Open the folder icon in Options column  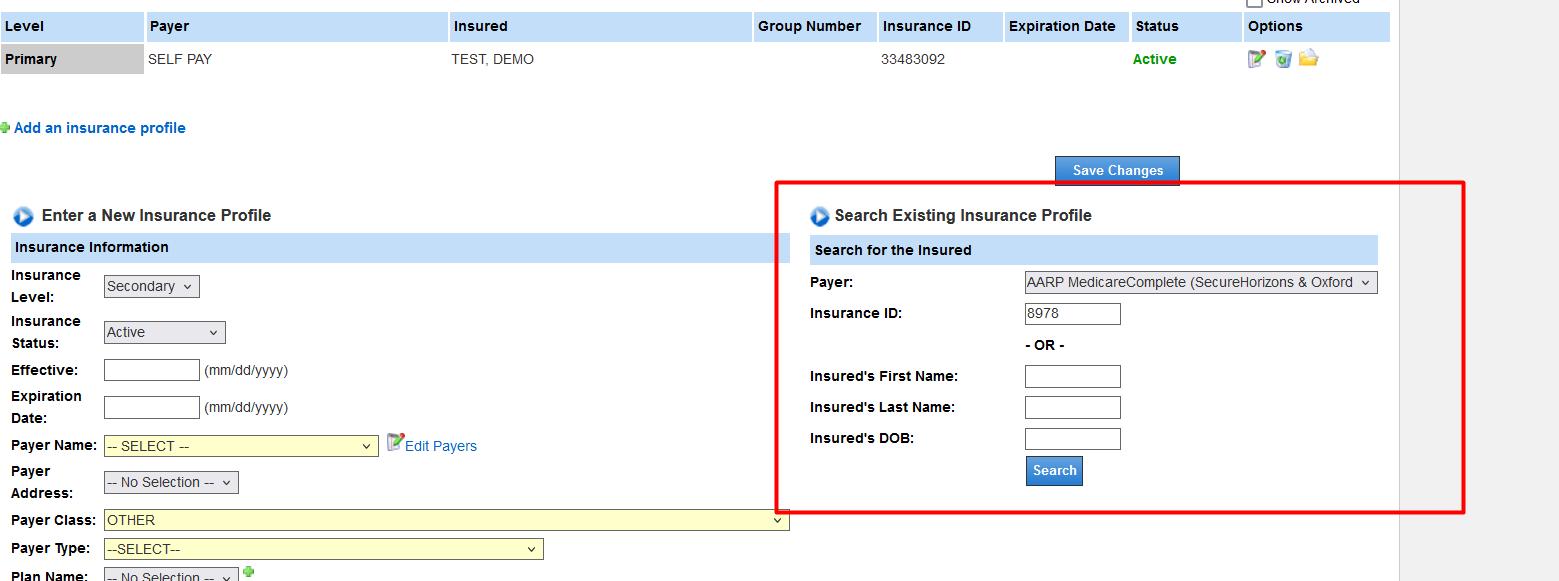point(1308,58)
